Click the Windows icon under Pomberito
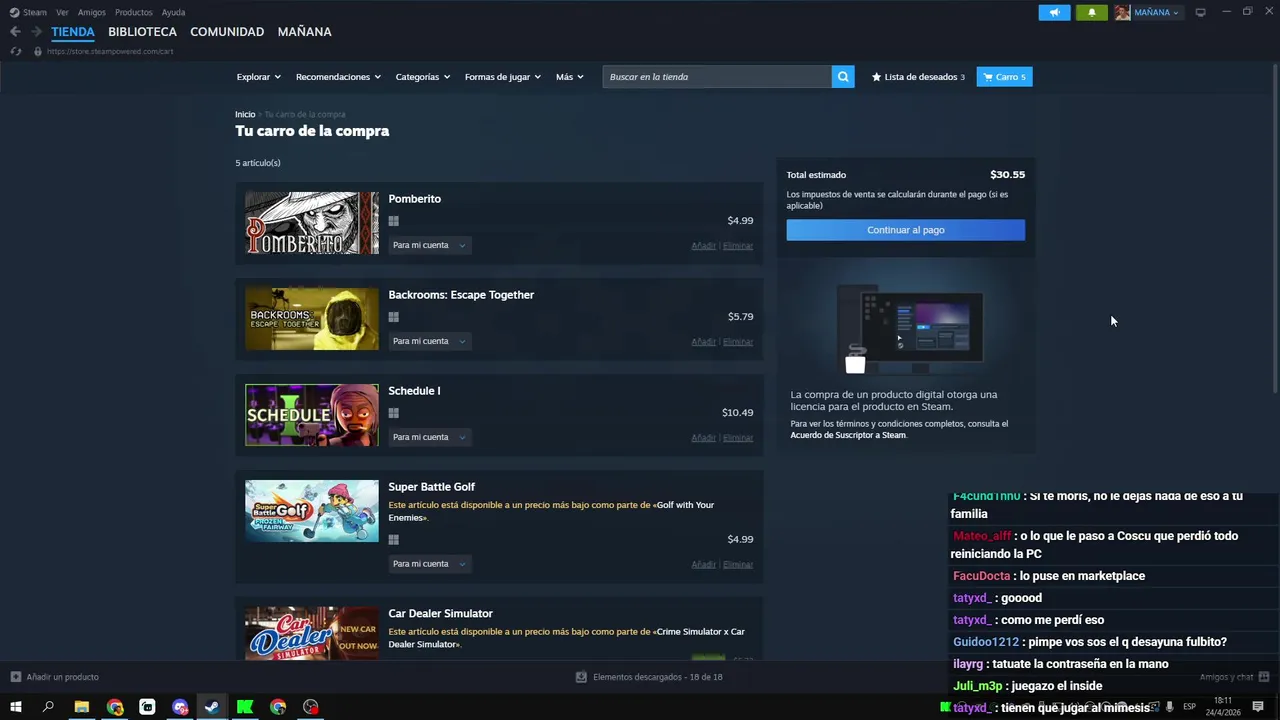This screenshot has height=720, width=1280. 394,222
